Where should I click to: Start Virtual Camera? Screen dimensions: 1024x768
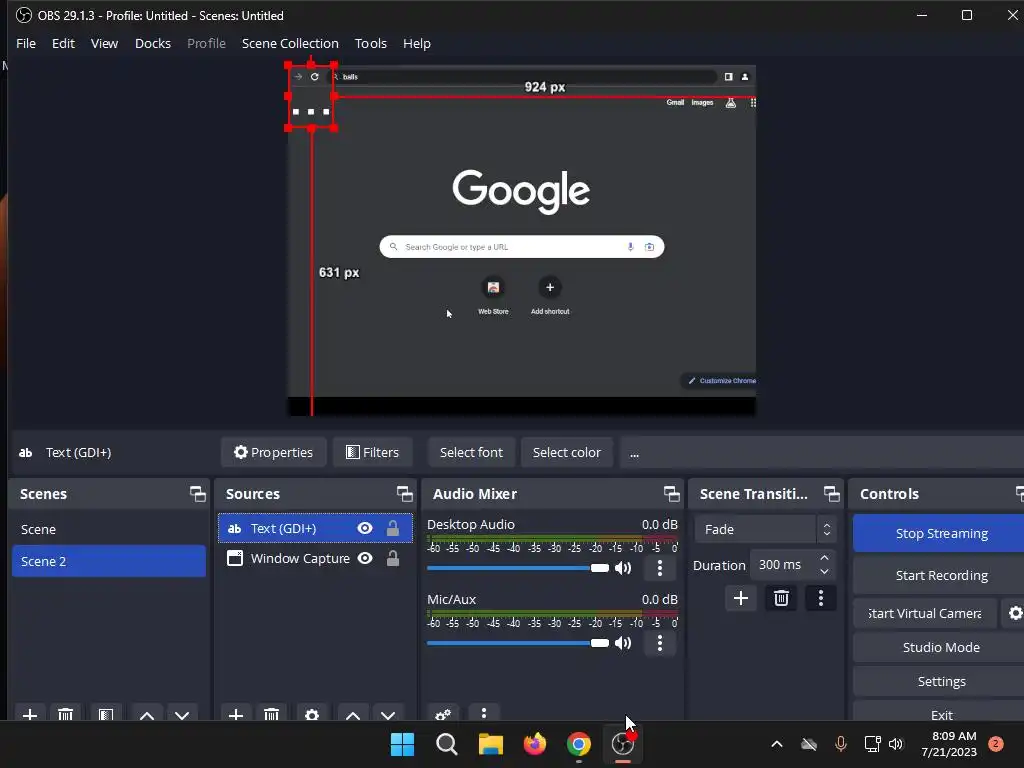[925, 613]
